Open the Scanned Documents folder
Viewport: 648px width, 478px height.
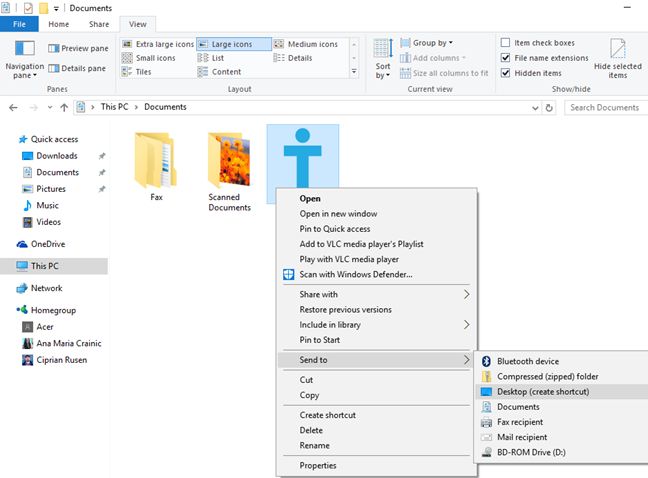229,168
